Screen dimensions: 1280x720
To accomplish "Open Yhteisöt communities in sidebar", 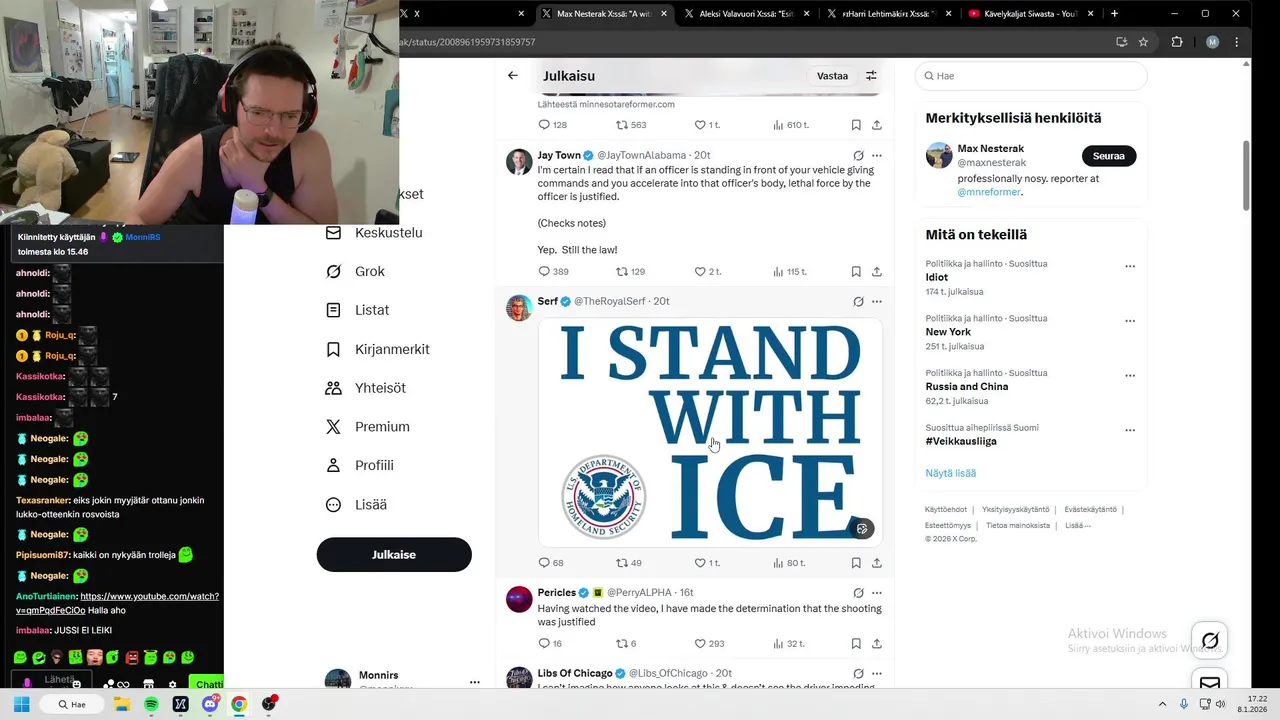I will coord(366,388).
